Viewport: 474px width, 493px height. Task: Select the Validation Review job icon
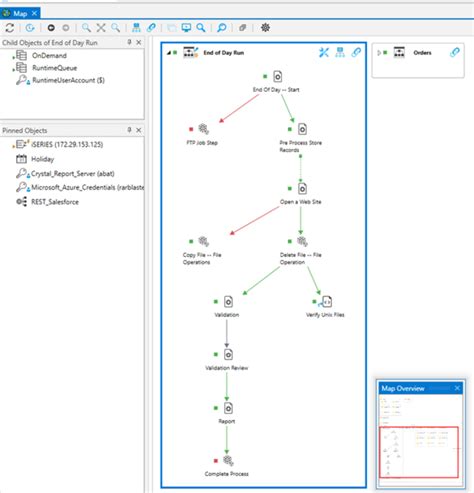coord(228,354)
